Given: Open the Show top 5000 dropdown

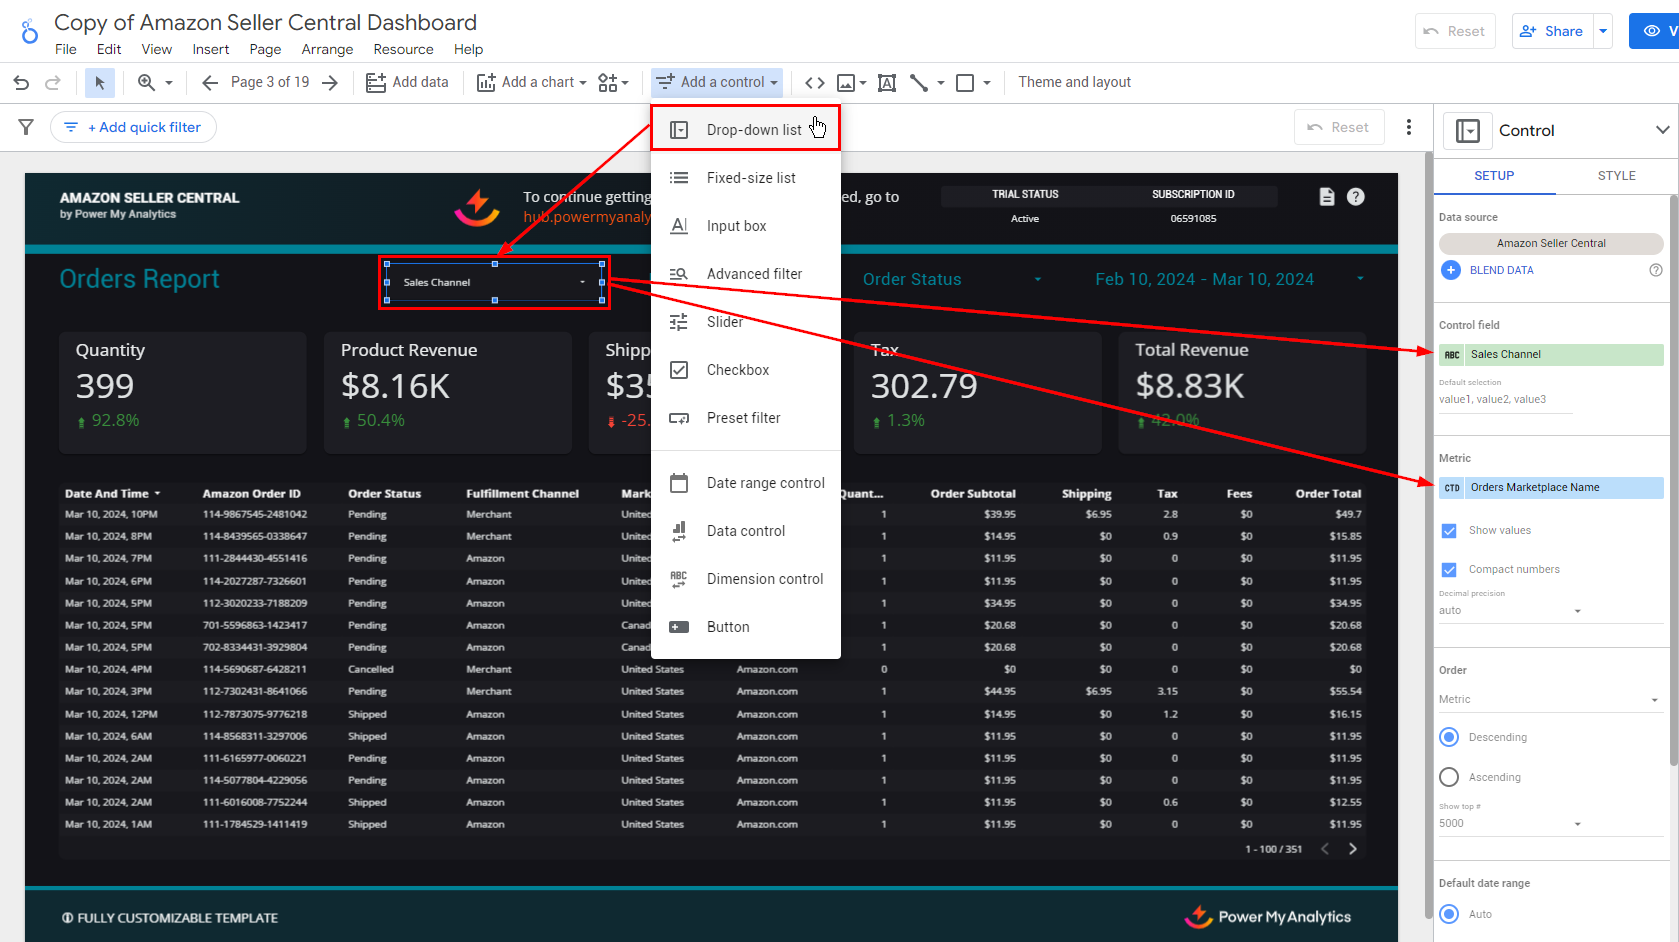Looking at the screenshot, I should (1510, 824).
